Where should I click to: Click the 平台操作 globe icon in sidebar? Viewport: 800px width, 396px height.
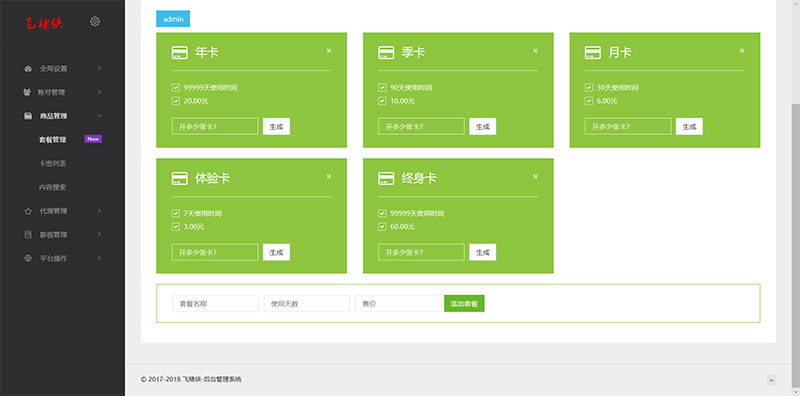(28, 258)
